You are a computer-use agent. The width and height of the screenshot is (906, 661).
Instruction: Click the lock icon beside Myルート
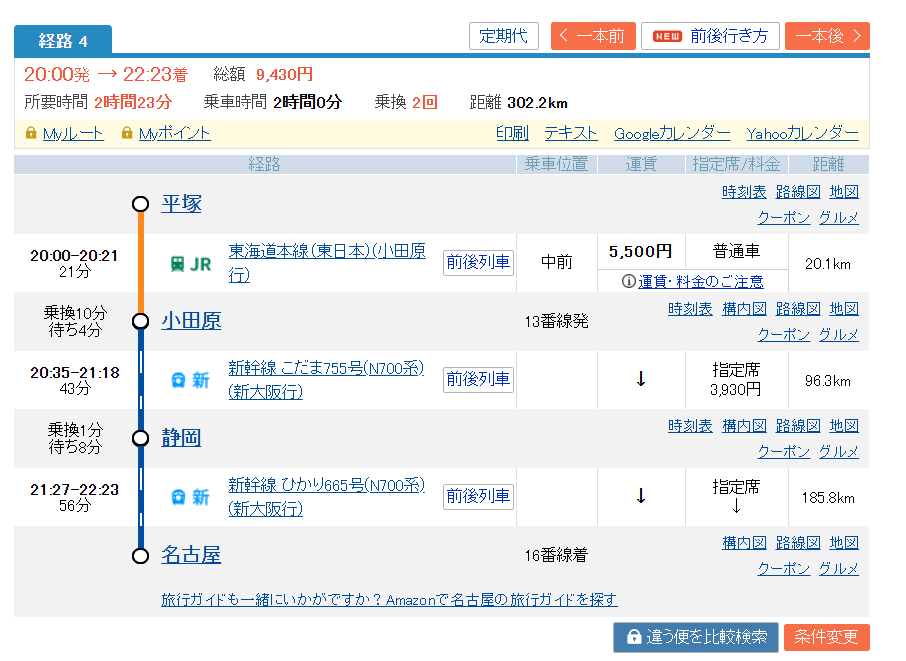tap(31, 133)
